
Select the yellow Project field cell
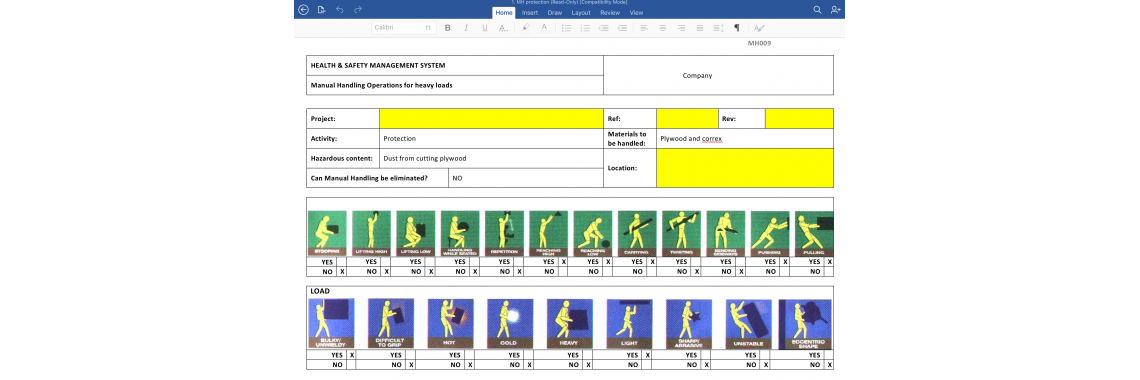point(491,118)
